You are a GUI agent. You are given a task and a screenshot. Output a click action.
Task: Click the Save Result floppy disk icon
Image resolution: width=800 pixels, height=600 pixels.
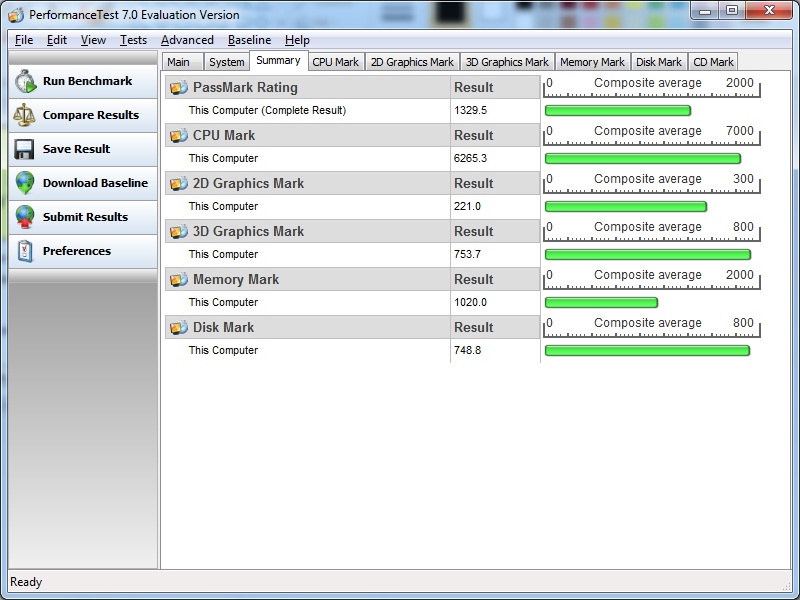[25, 150]
